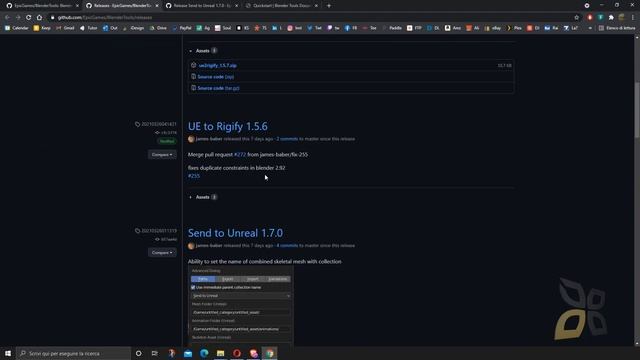Open the Calendar bookmark
This screenshot has height=360, width=640.
tap(17, 28)
